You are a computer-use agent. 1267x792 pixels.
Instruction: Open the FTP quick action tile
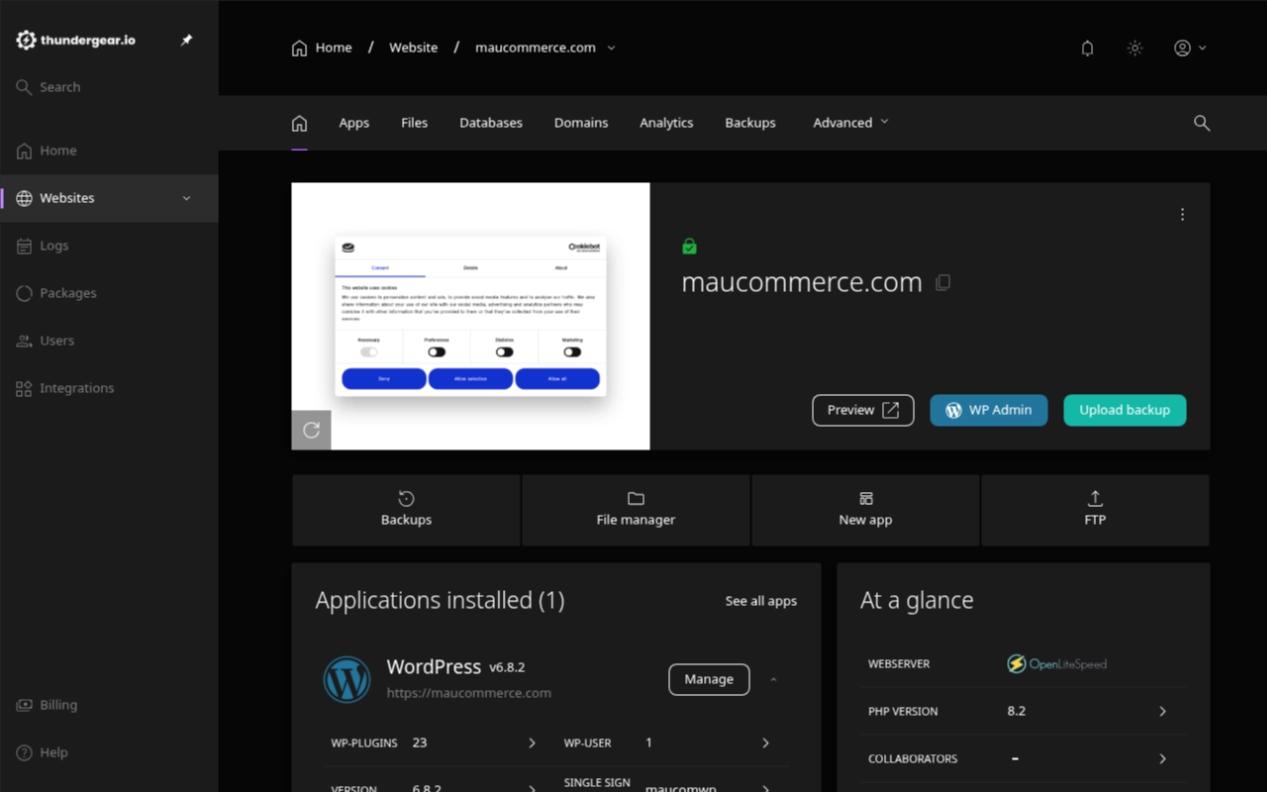[1094, 509]
